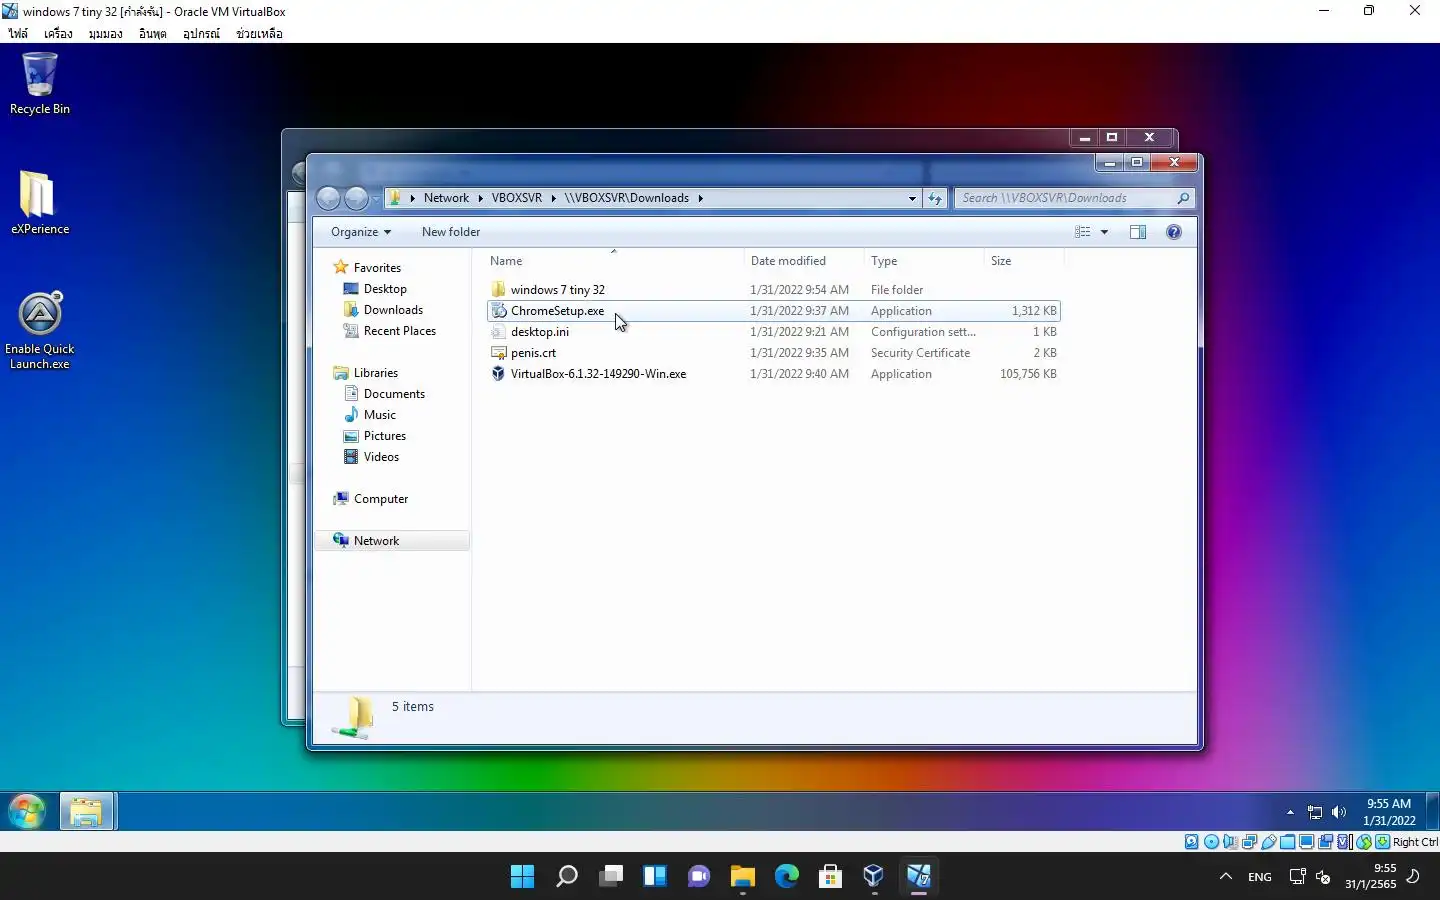Click VirtualBox display indicator in status bar

coord(1306,842)
